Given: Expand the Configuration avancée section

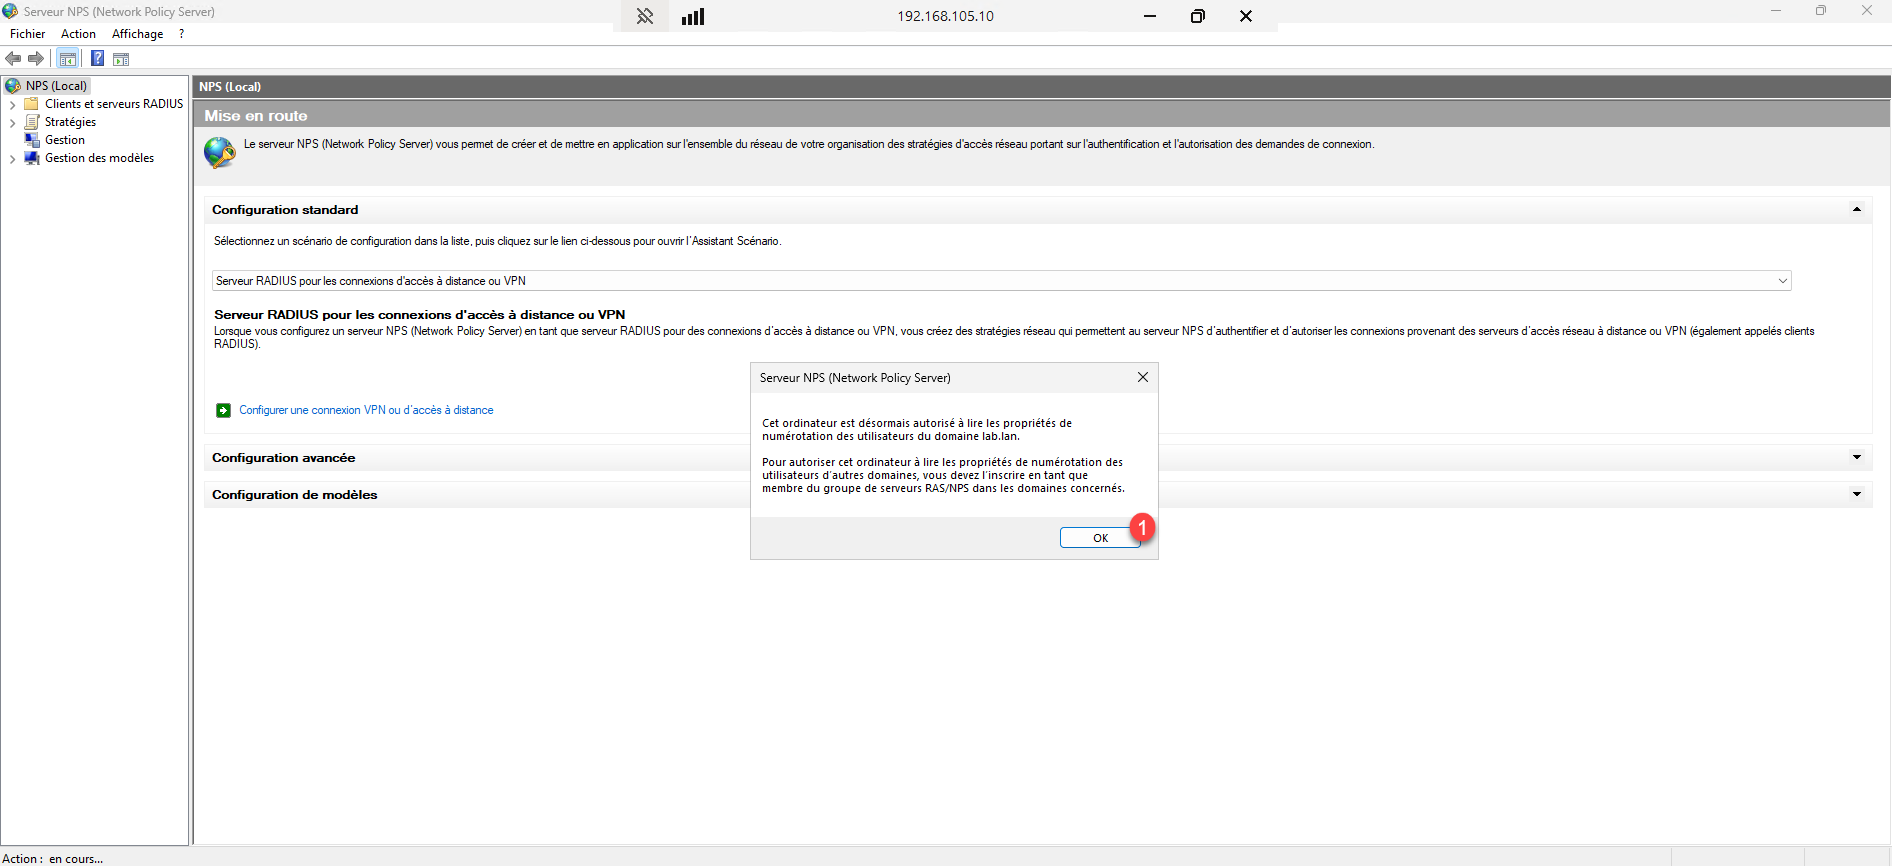Looking at the screenshot, I should [x=1856, y=458].
